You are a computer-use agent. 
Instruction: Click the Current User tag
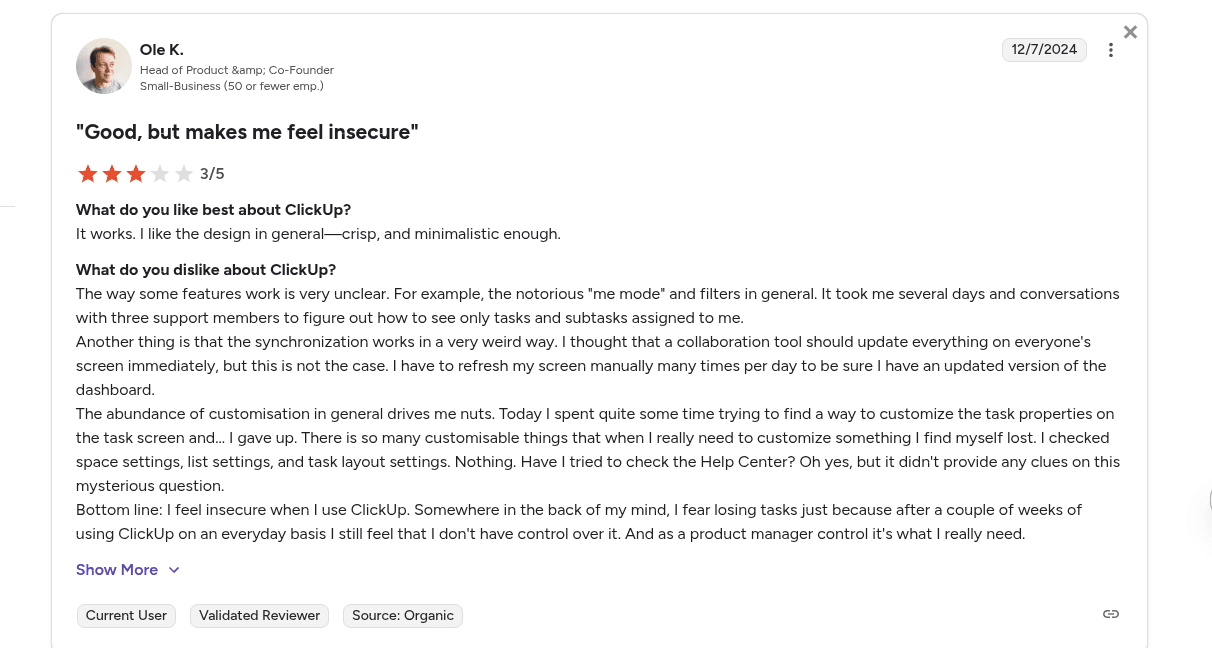coord(126,616)
